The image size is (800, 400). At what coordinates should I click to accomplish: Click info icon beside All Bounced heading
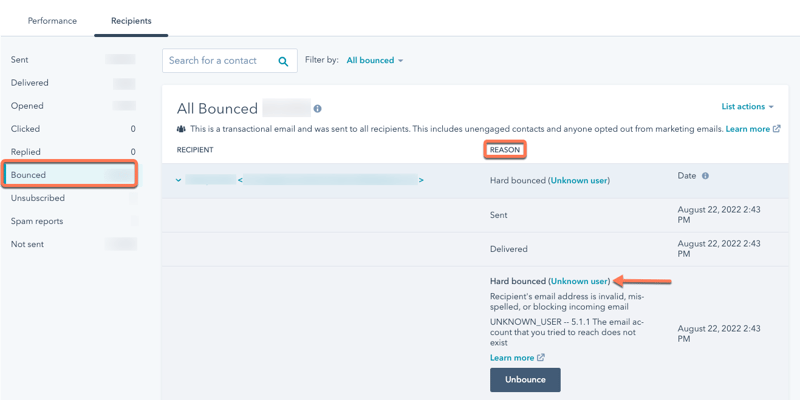[318, 109]
